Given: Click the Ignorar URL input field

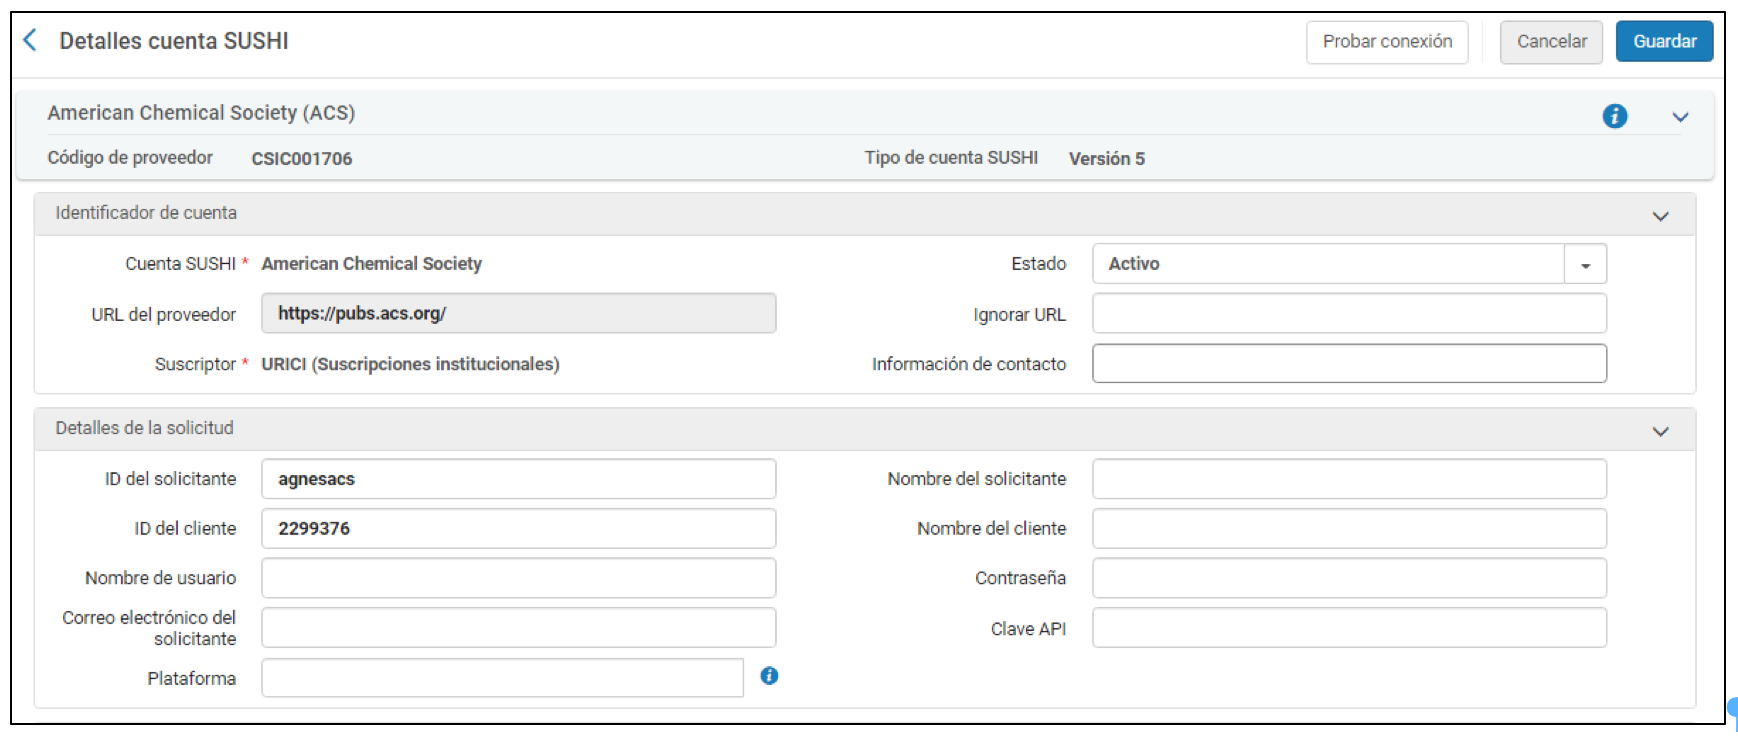Looking at the screenshot, I should (1348, 314).
